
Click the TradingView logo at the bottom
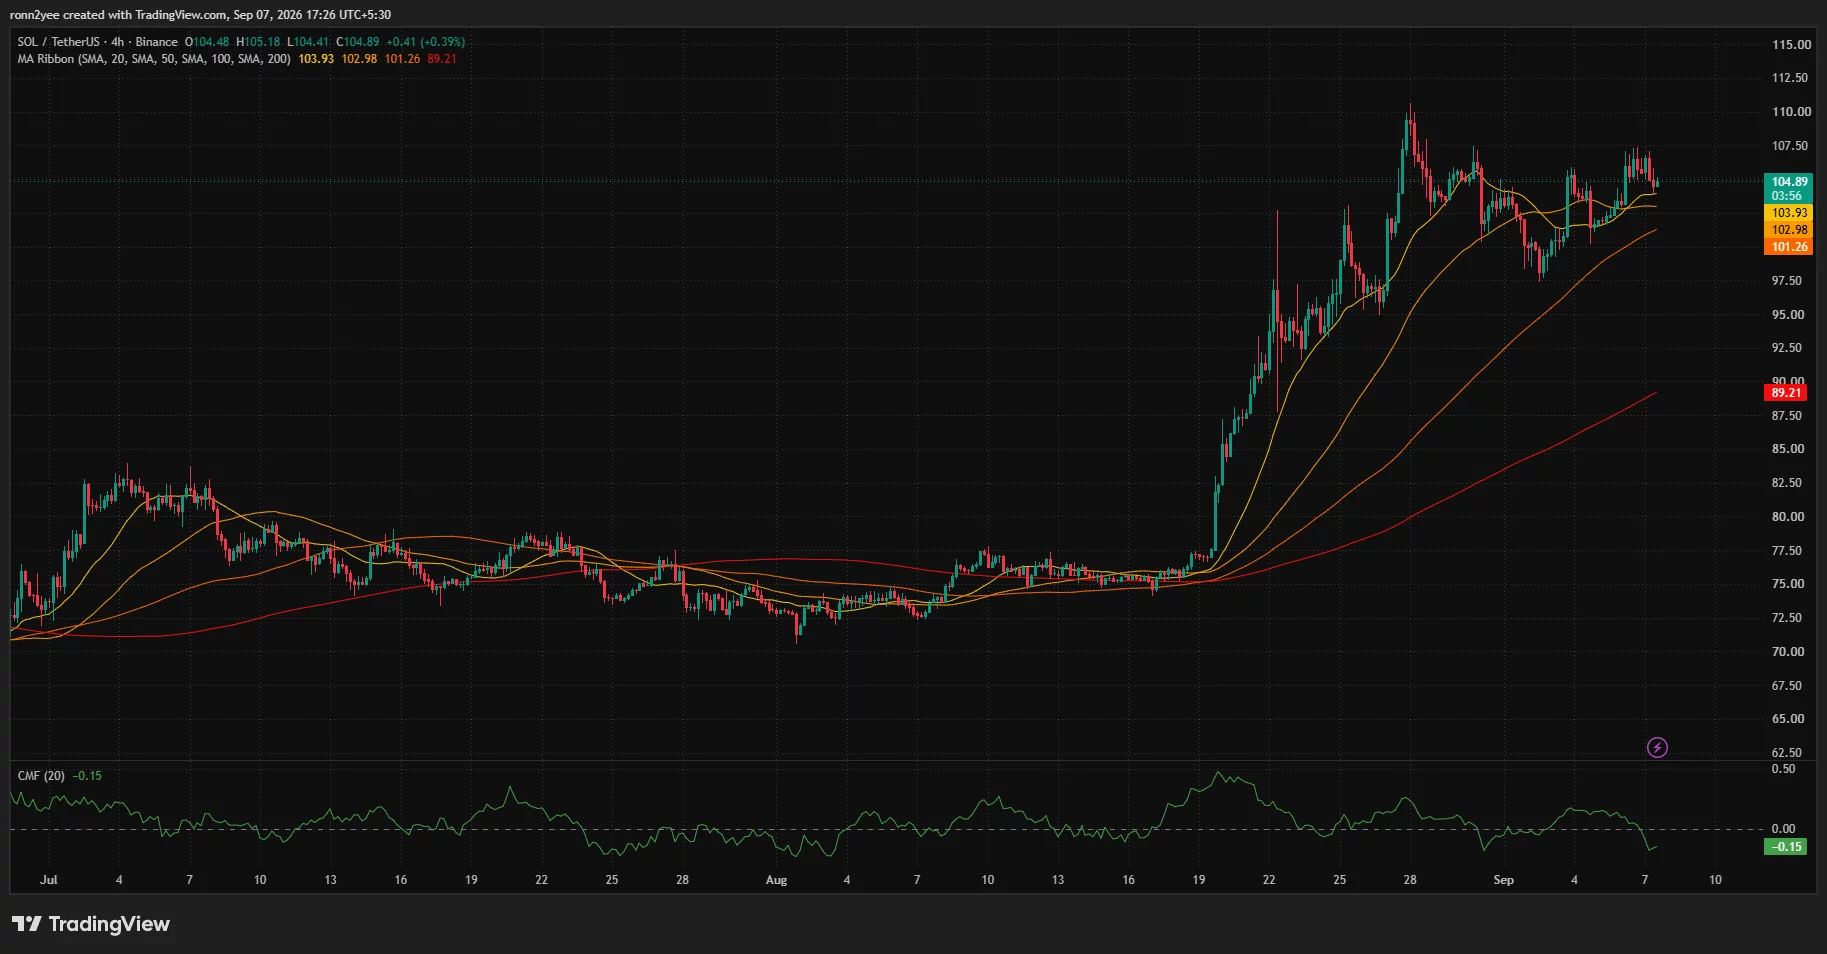(x=91, y=924)
